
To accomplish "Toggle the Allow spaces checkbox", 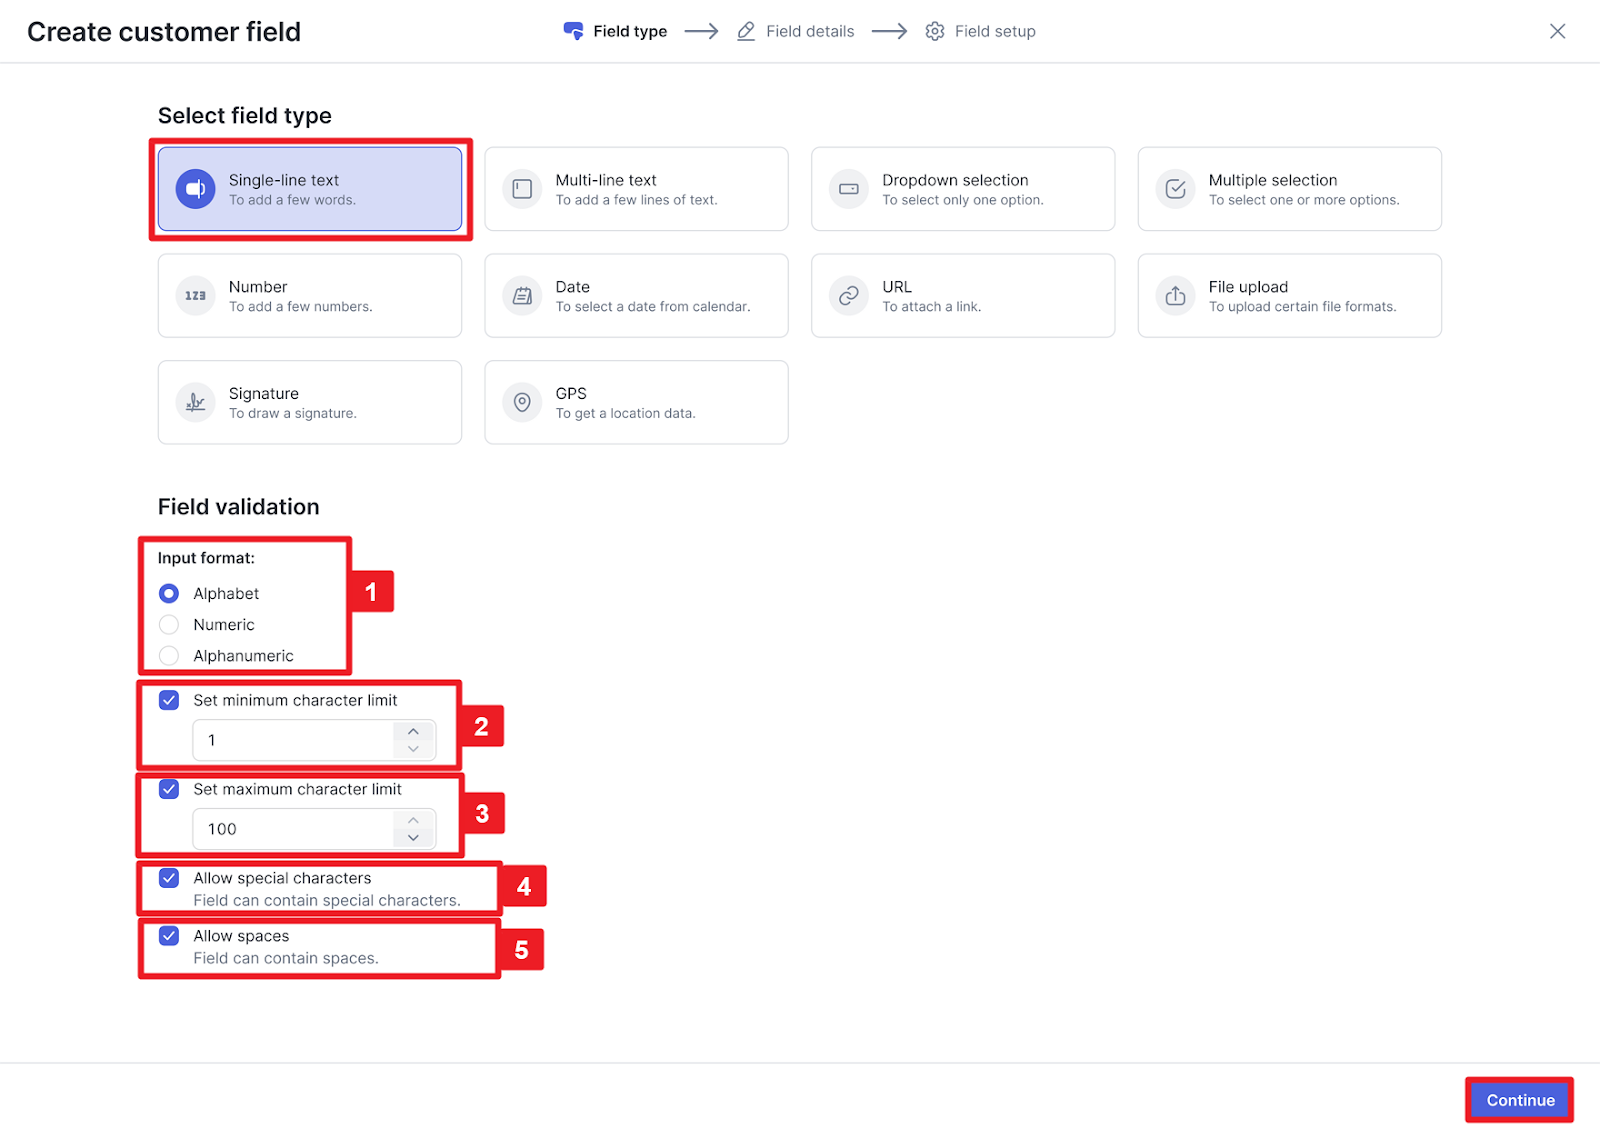I will pos(169,936).
